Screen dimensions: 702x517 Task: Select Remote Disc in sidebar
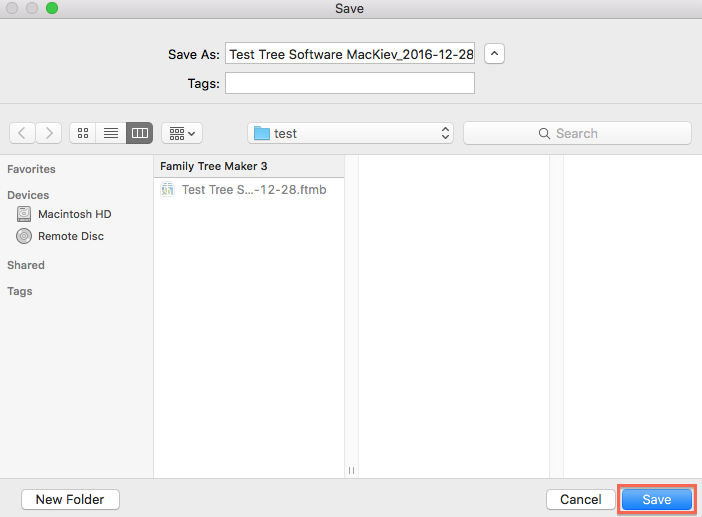pos(60,236)
